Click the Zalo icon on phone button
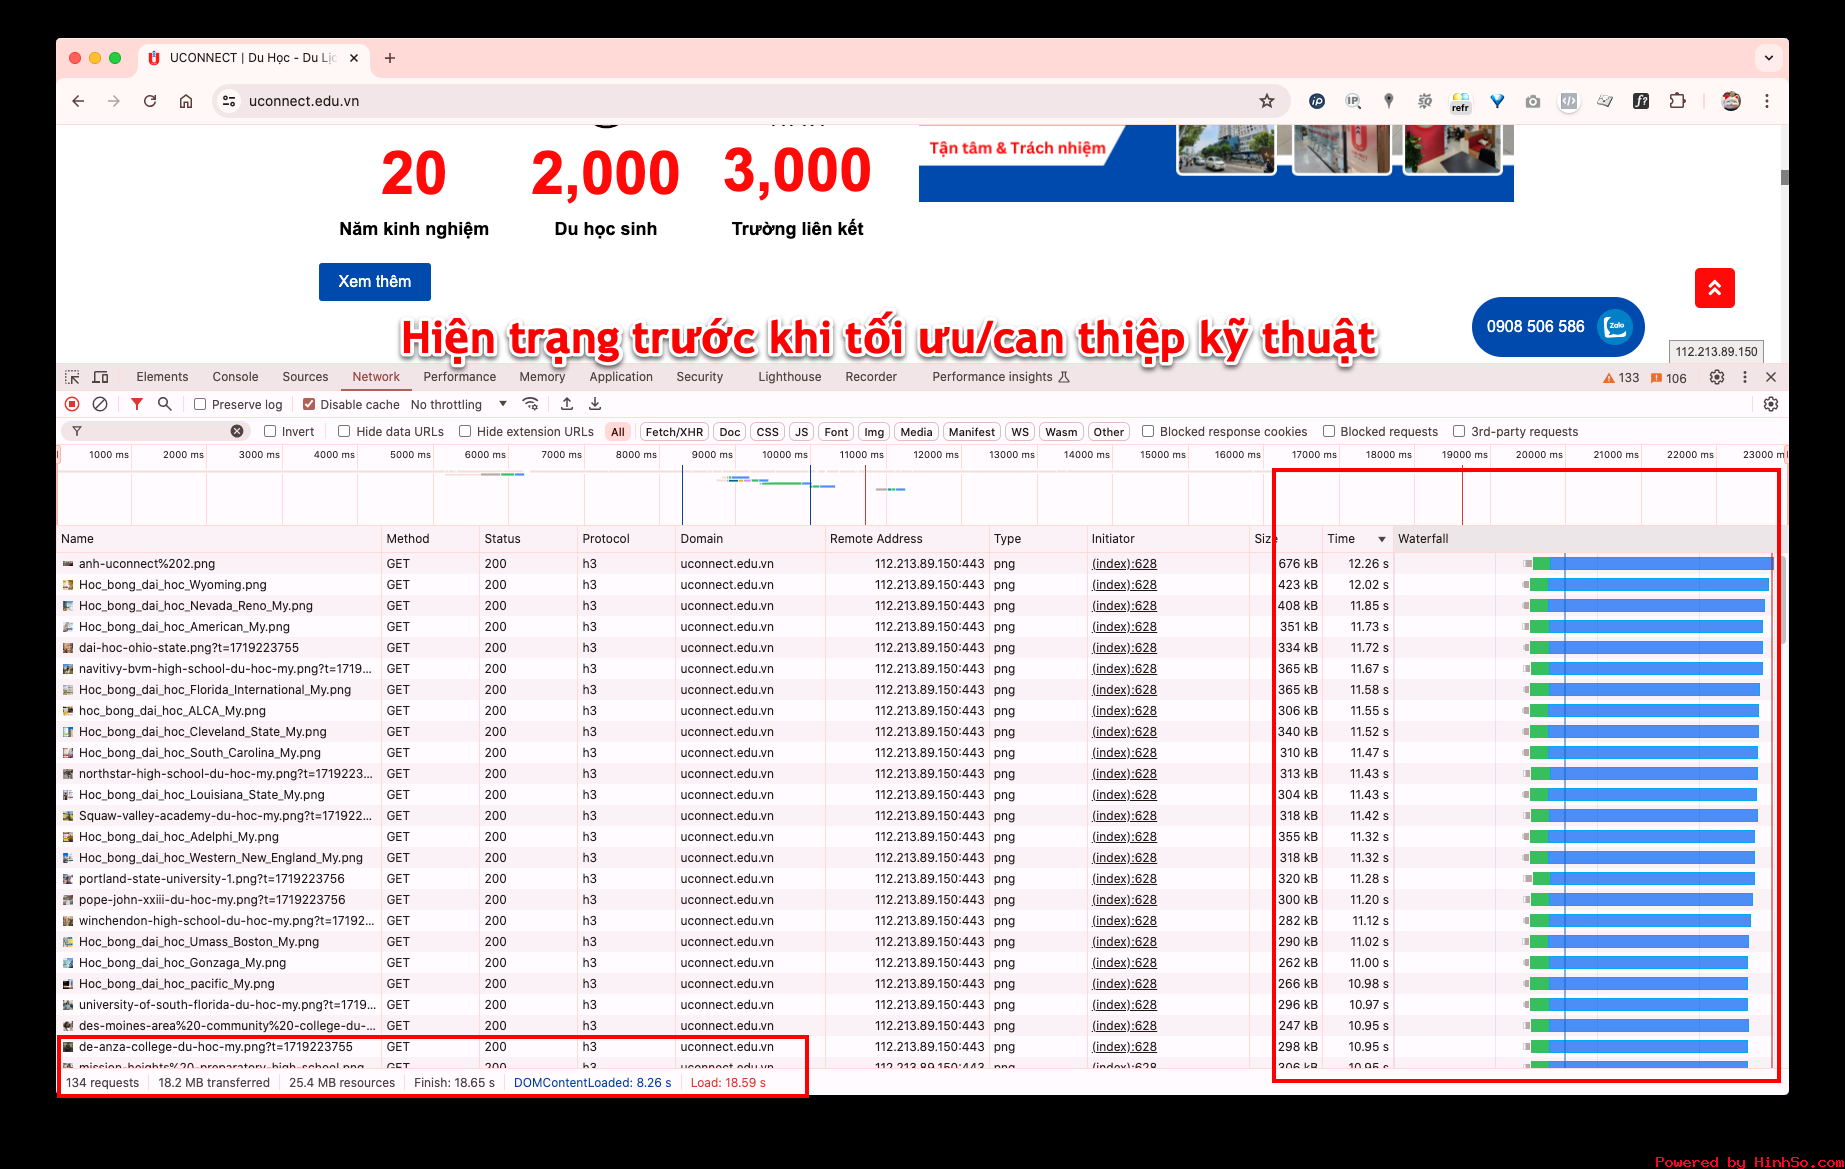This screenshot has width=1845, height=1169. pyautogui.click(x=1615, y=326)
